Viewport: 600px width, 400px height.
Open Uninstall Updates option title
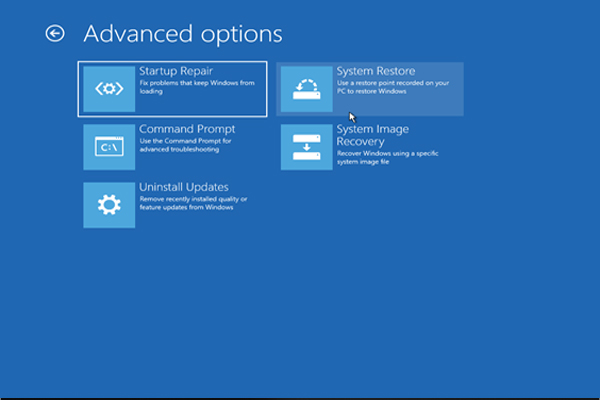click(x=184, y=187)
